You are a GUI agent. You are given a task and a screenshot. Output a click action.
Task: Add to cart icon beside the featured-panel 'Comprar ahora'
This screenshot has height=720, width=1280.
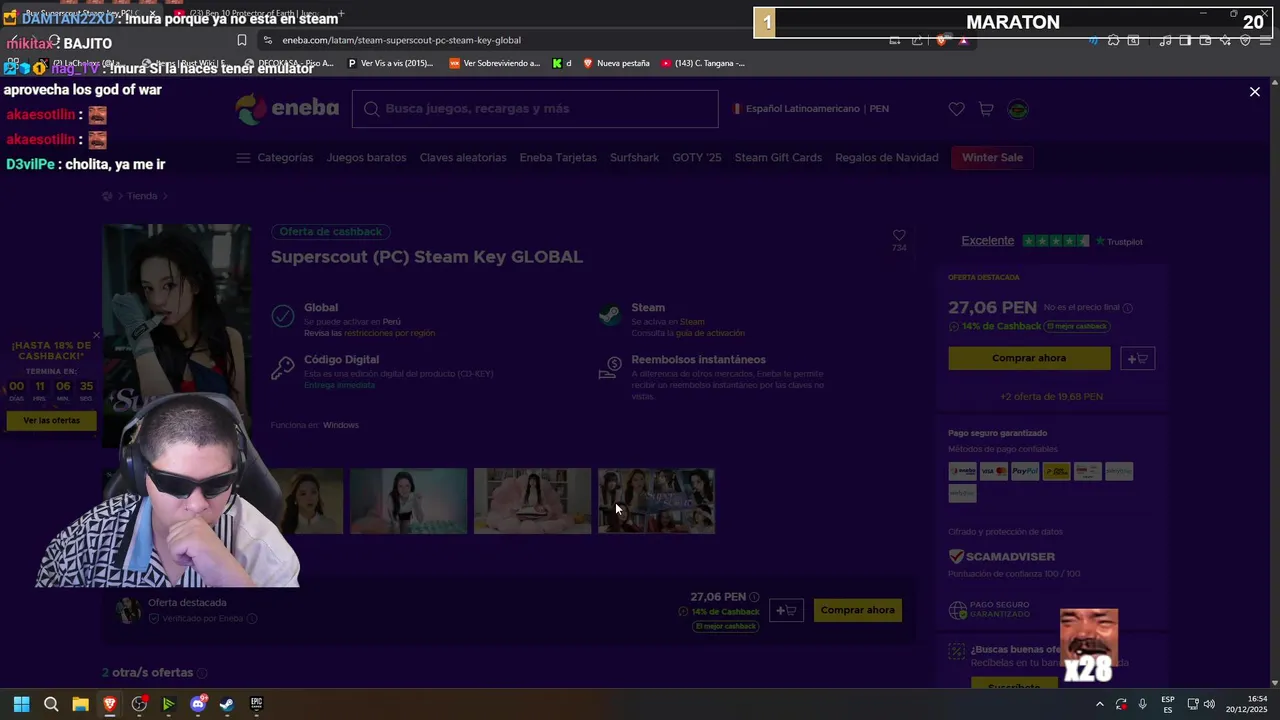(x=1138, y=358)
